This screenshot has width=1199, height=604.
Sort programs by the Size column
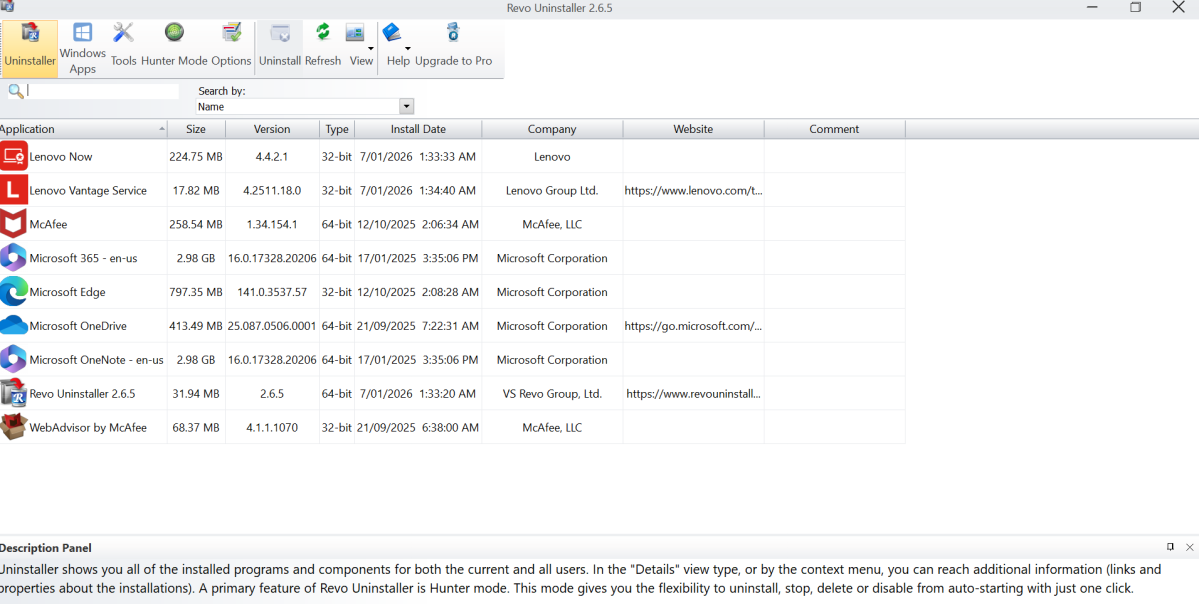pyautogui.click(x=196, y=128)
